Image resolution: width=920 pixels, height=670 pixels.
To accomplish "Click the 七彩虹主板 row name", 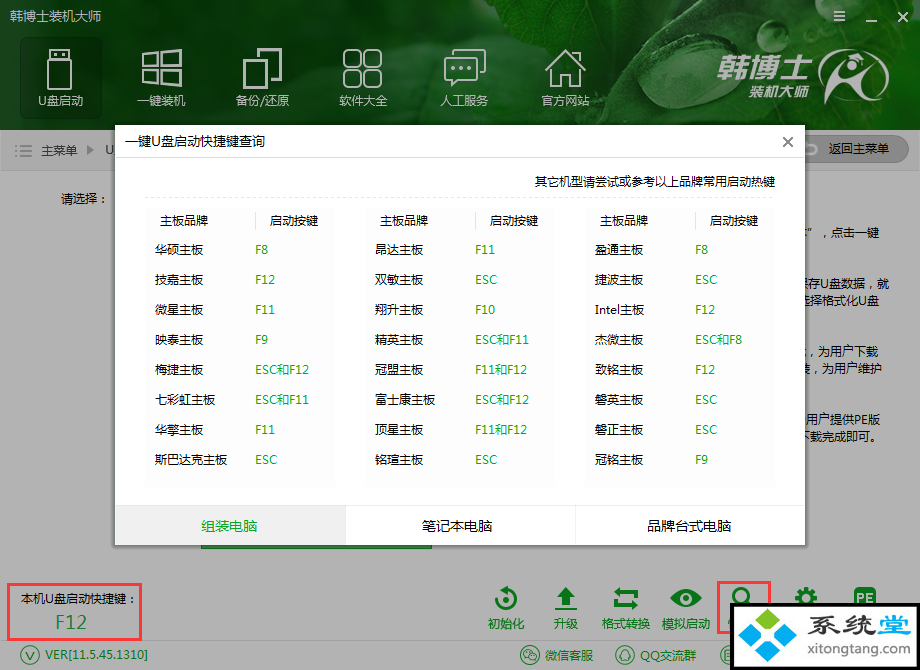I will 185,400.
